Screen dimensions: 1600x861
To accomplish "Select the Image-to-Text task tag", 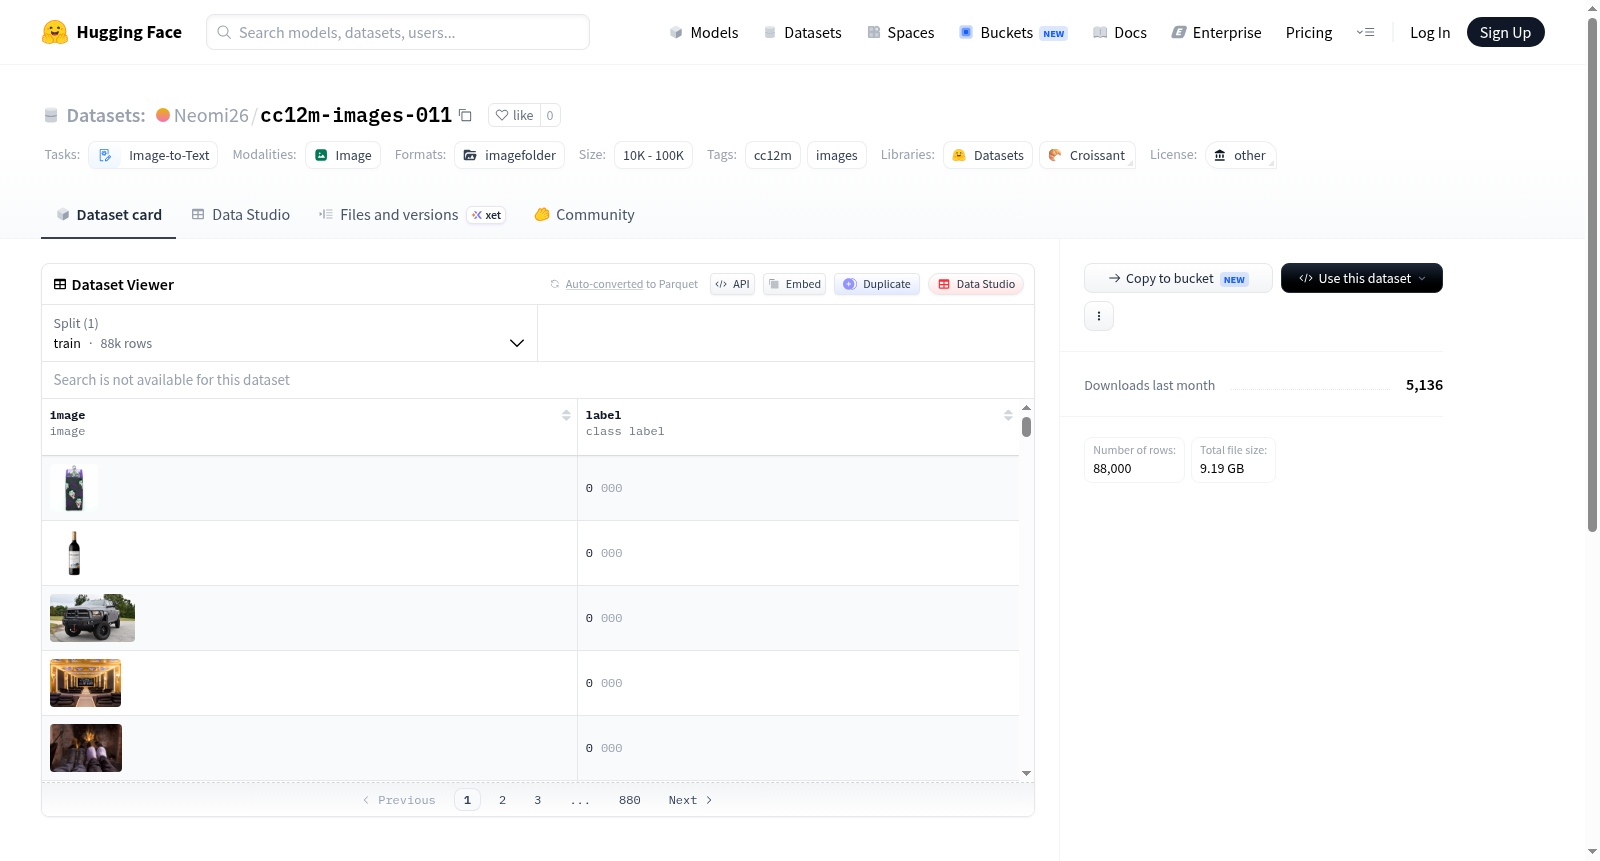I will pos(153,155).
